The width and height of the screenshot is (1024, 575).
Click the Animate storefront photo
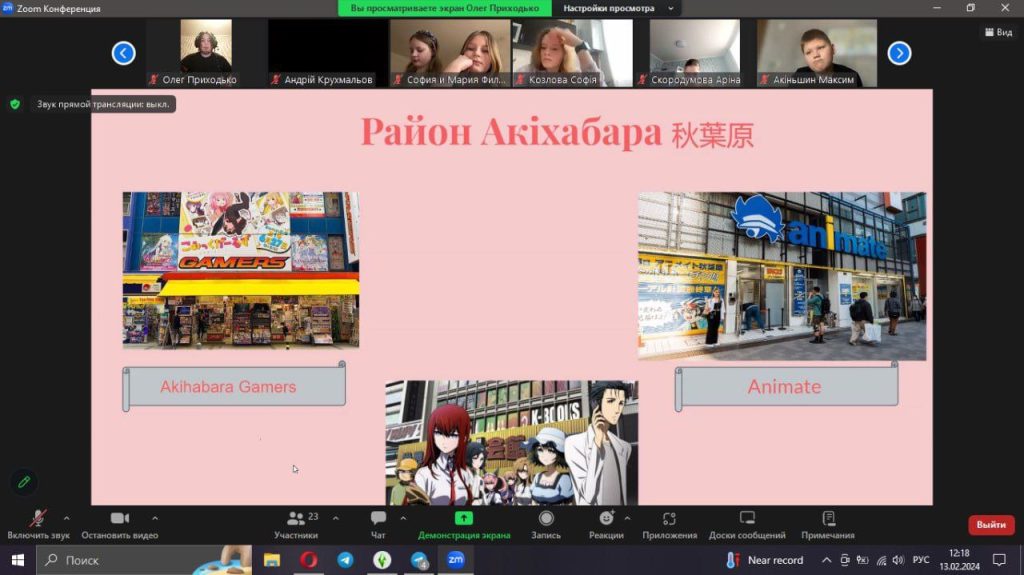click(x=782, y=276)
